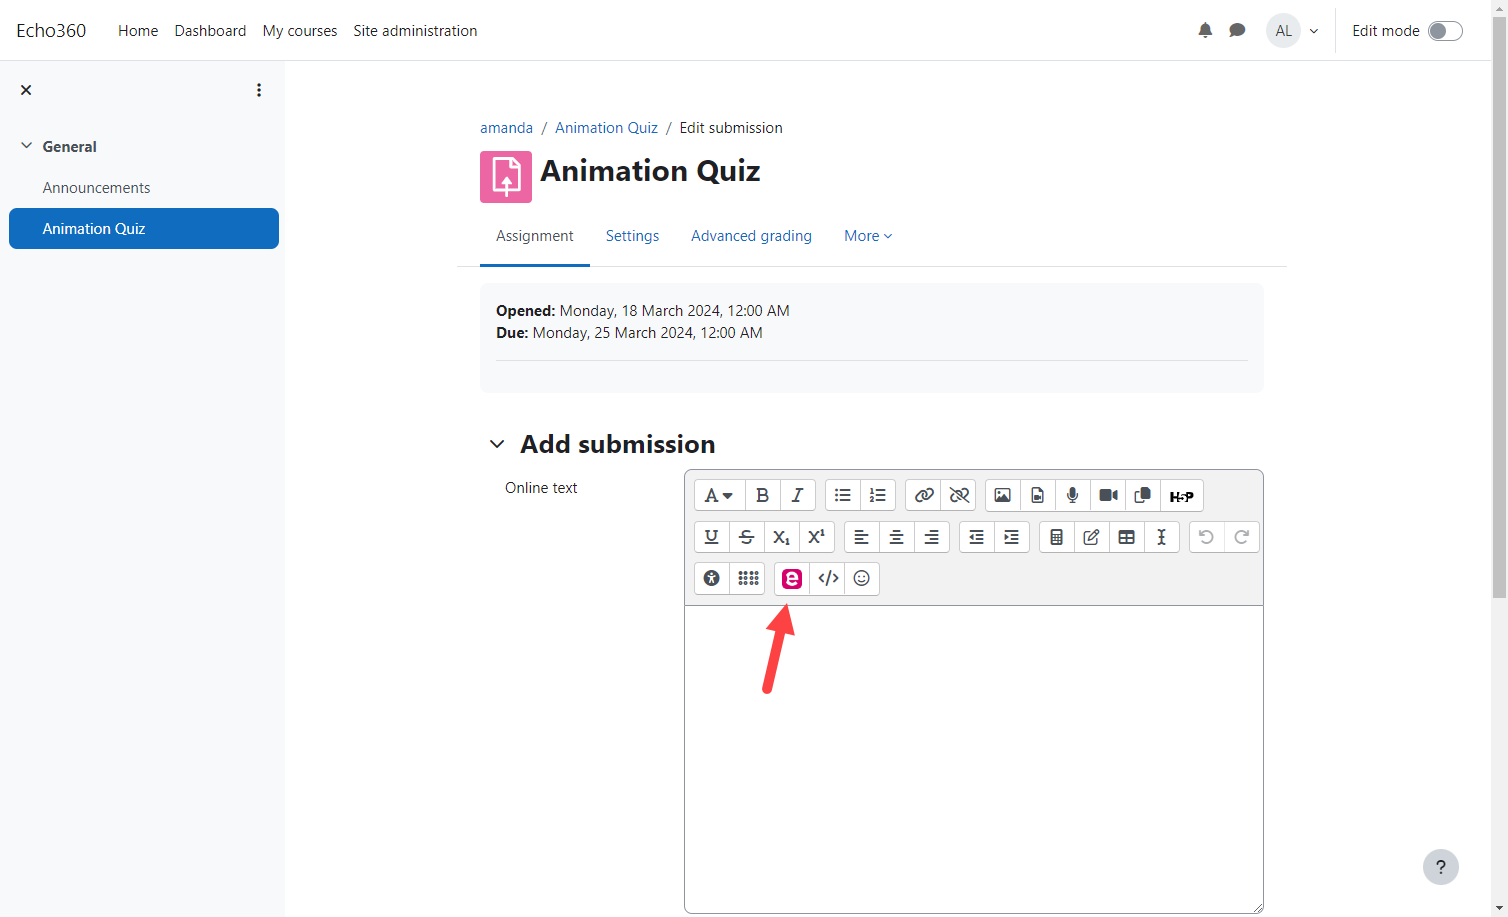
Task: Open the paragraph styles dropdown
Action: click(718, 495)
